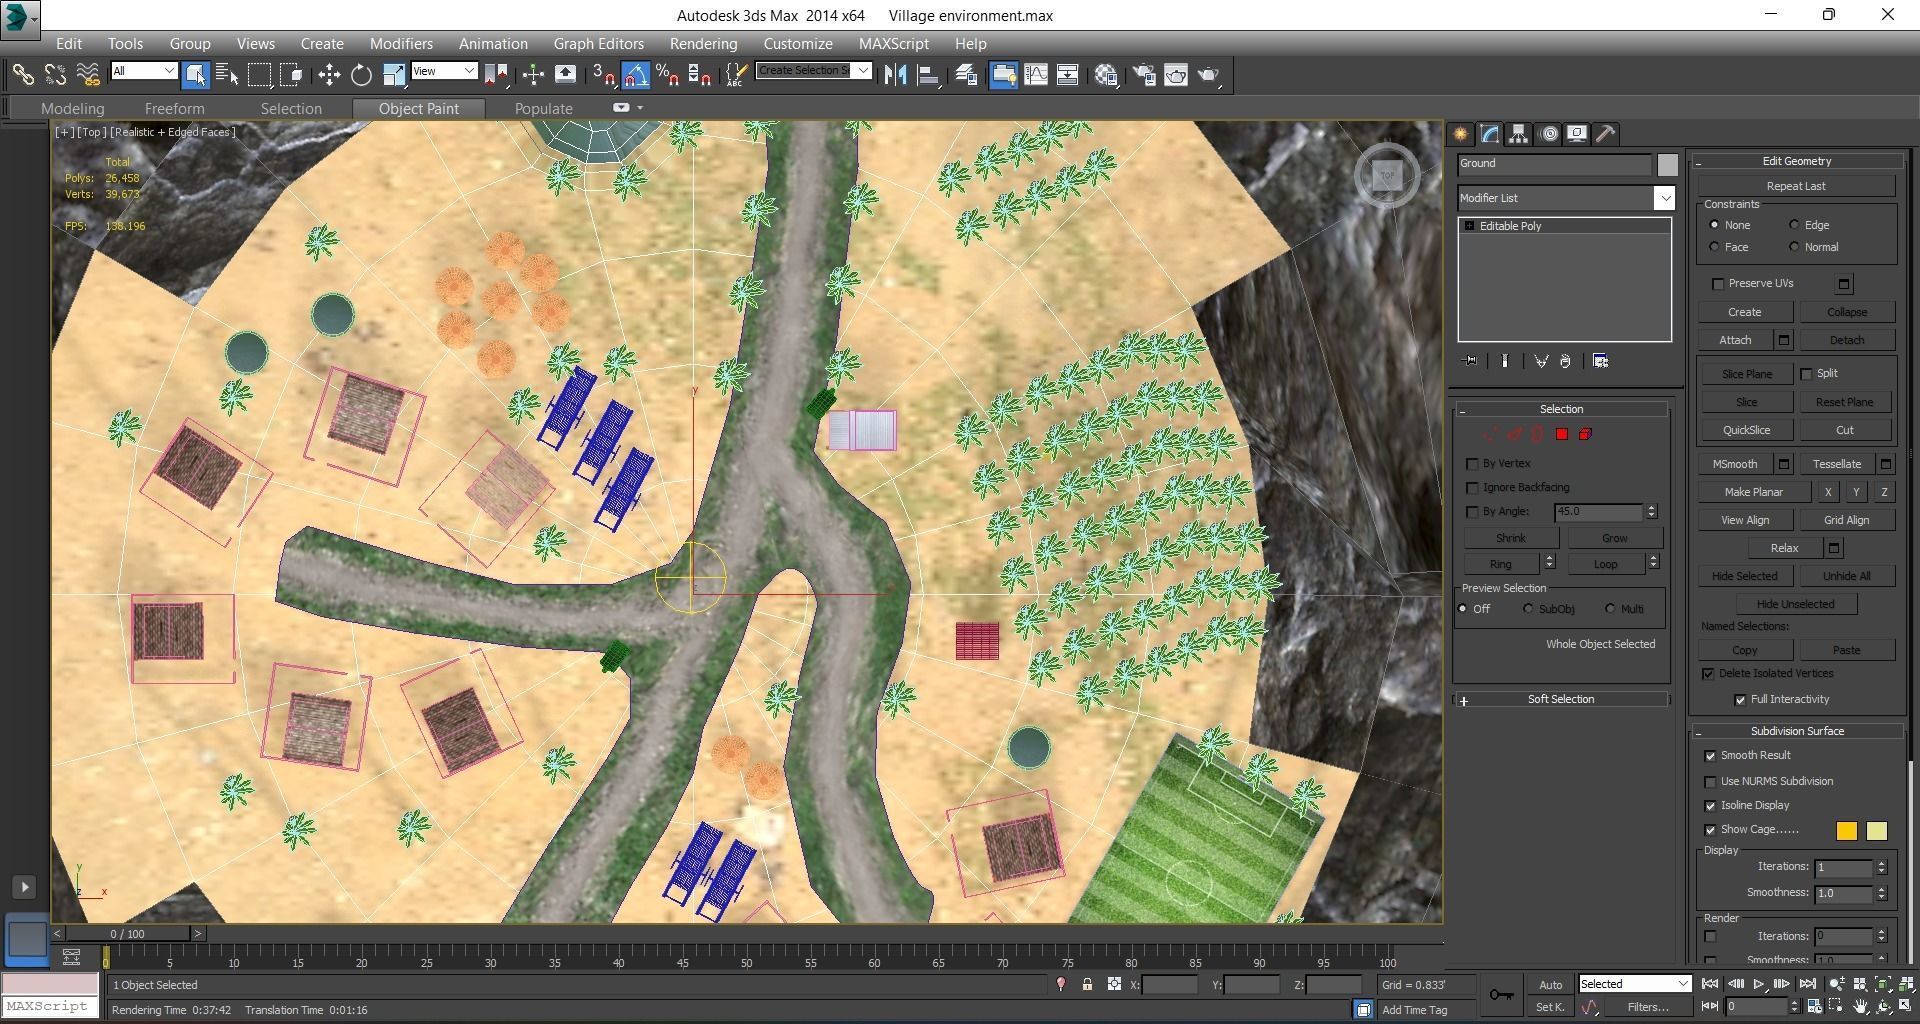Click the Attach button
Viewport: 1920px width, 1024px height.
coord(1735,341)
